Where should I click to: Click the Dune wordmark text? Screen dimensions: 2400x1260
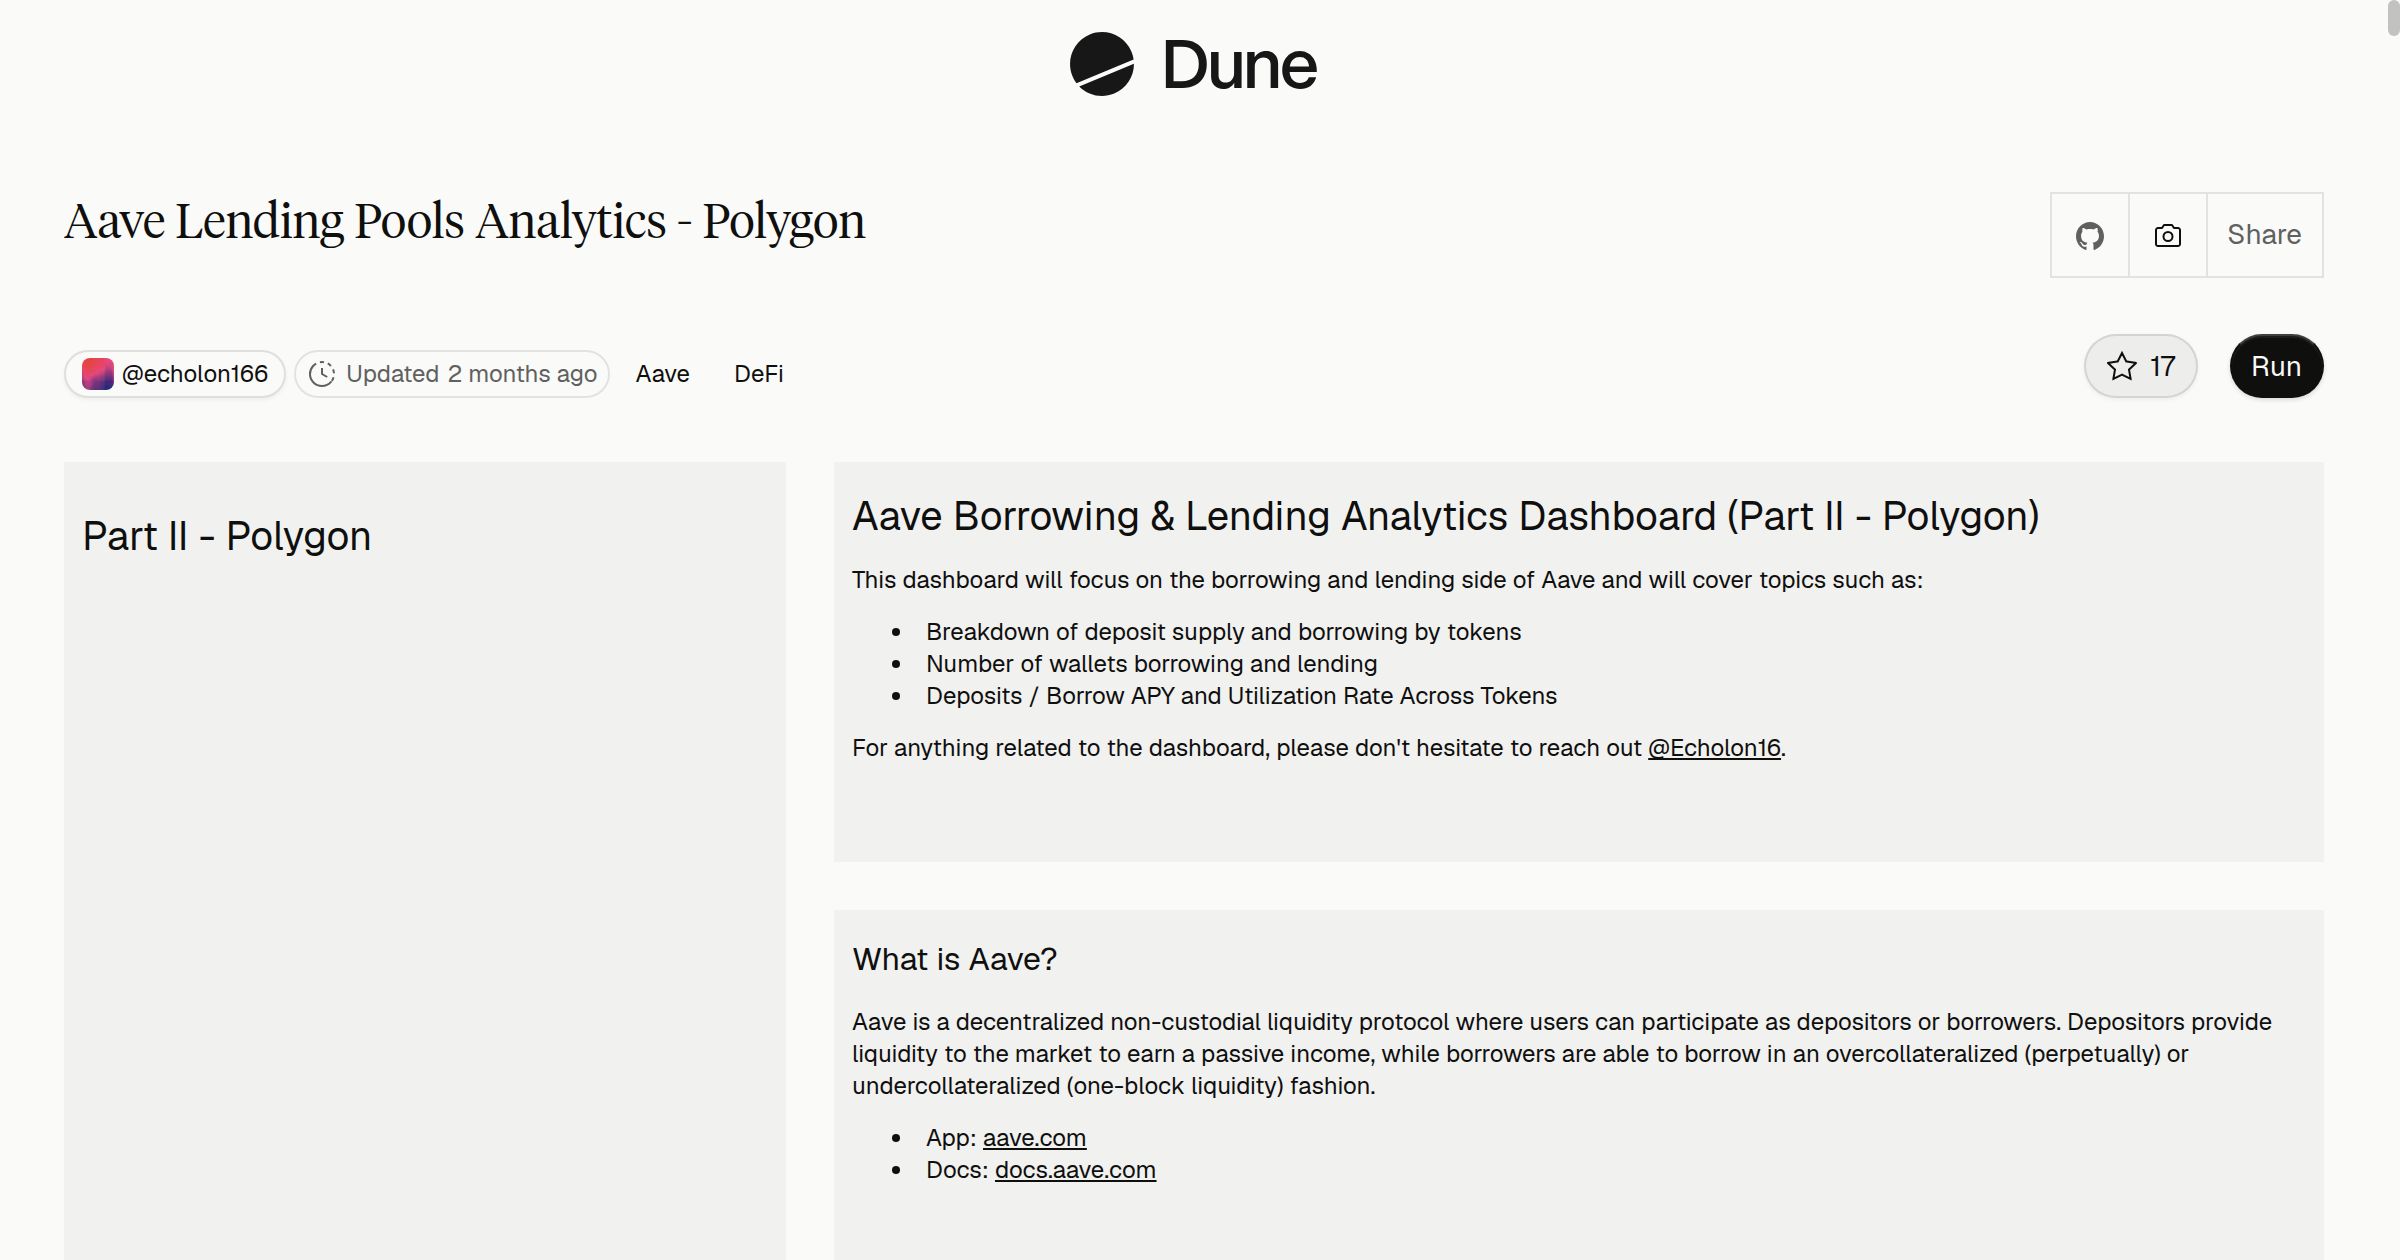(x=1239, y=66)
